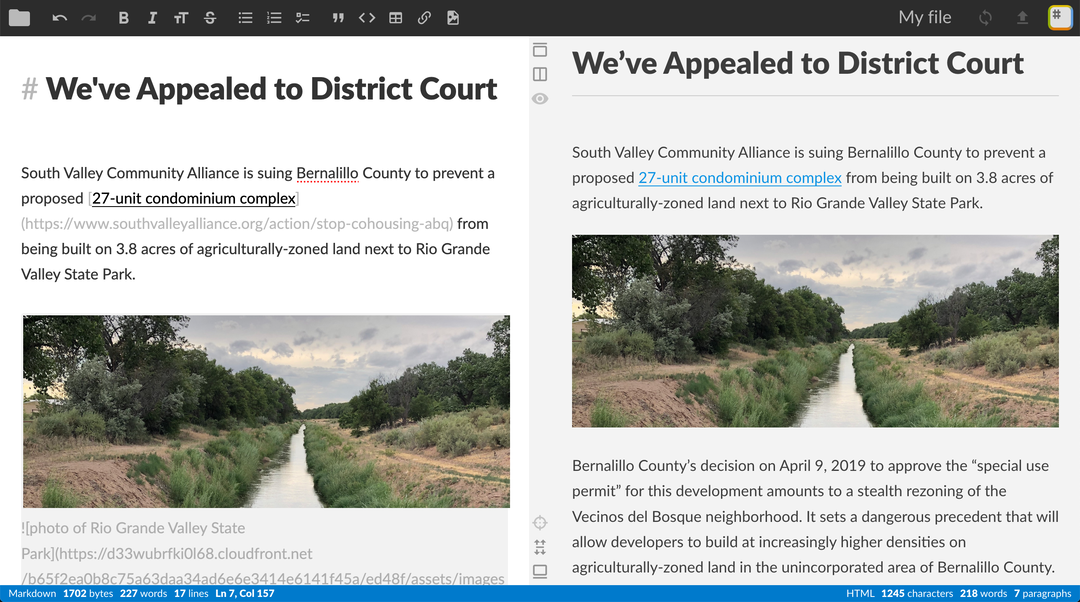Apply bold formatting from toolbar
The height and width of the screenshot is (602, 1080).
[x=123, y=18]
